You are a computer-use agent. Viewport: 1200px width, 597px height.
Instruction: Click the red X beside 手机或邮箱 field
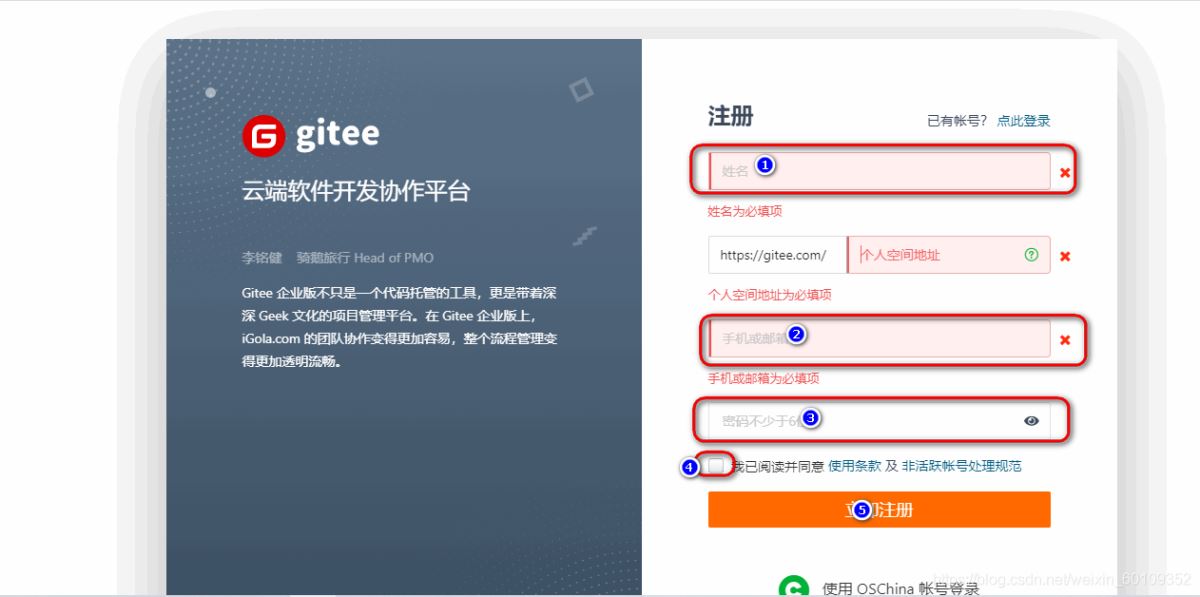click(1065, 340)
